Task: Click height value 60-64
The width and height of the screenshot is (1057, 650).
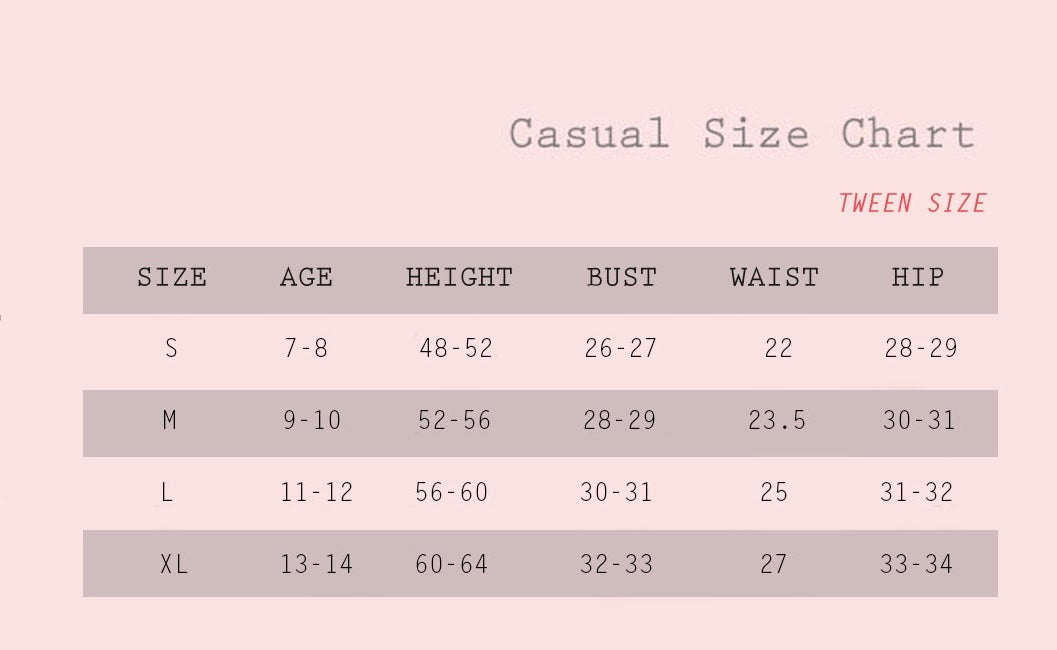Action: 452,564
